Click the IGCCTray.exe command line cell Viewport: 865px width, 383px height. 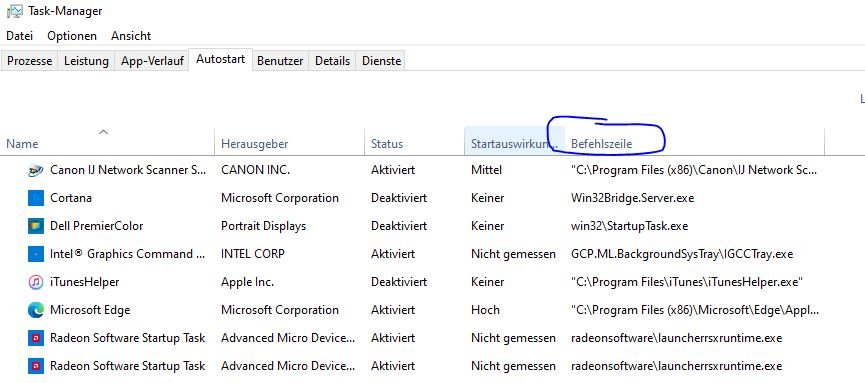[682, 254]
